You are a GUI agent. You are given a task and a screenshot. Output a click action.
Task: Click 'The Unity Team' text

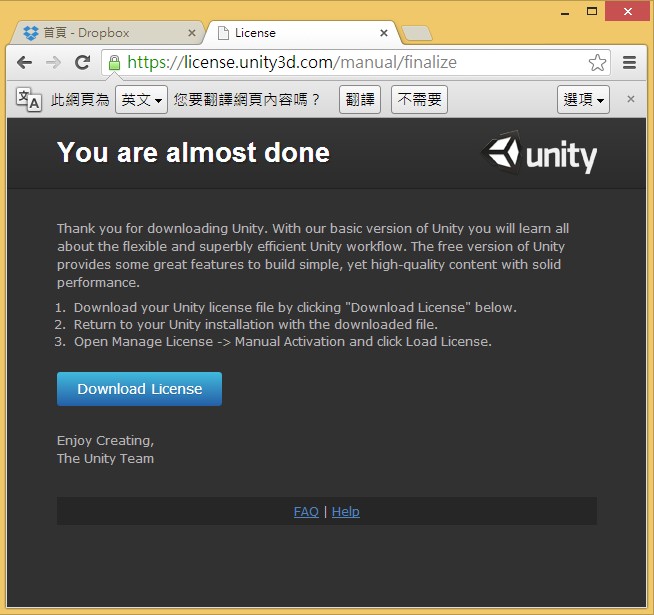[x=106, y=459]
